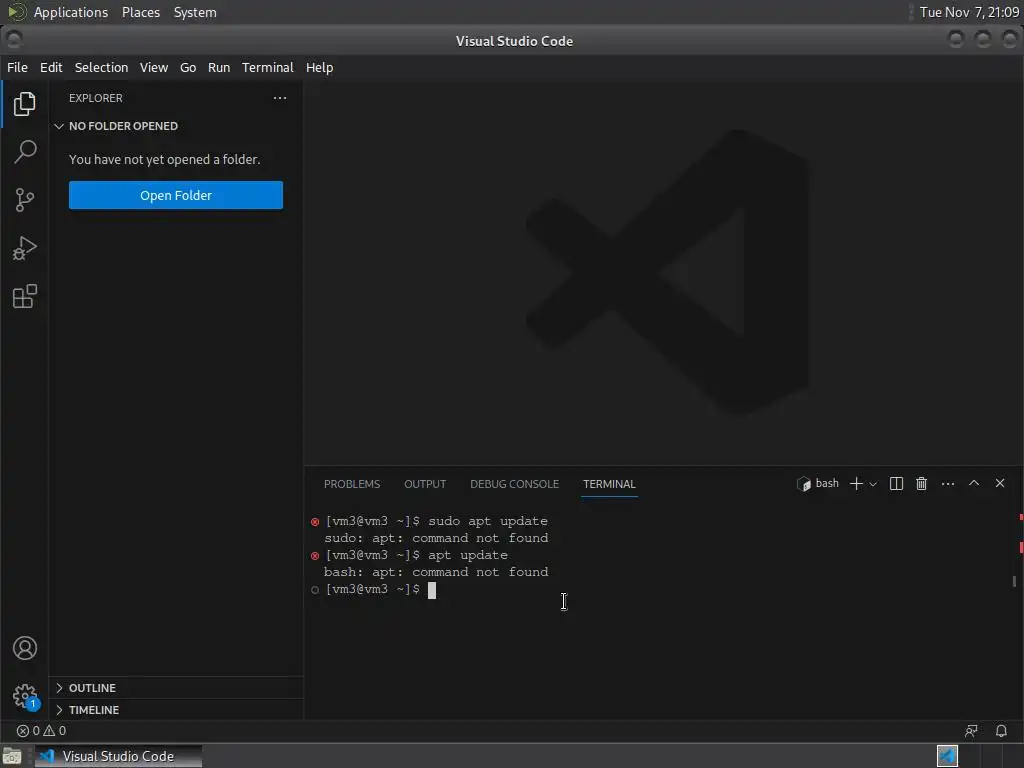The width and height of the screenshot is (1024, 768).
Task: Click failed command marker beside apt update
Action: point(315,556)
